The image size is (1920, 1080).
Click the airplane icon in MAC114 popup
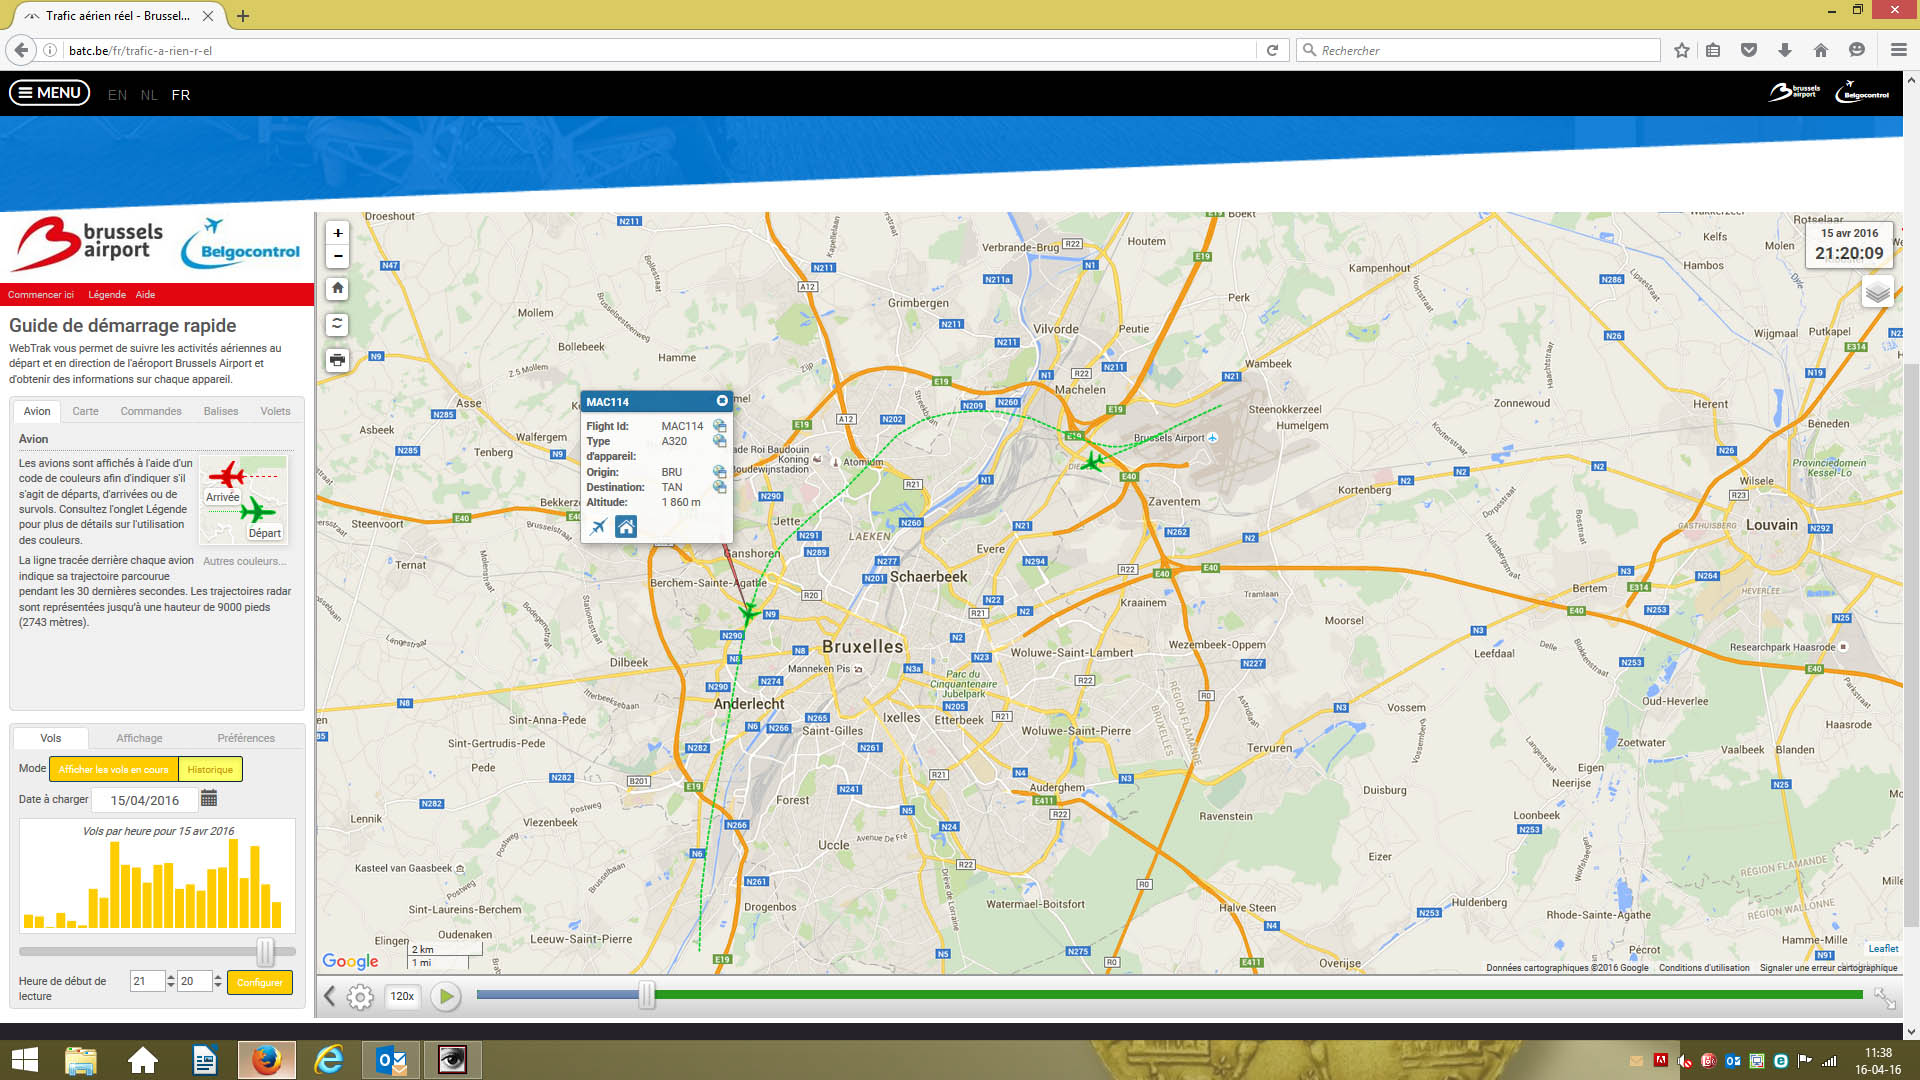pos(598,527)
